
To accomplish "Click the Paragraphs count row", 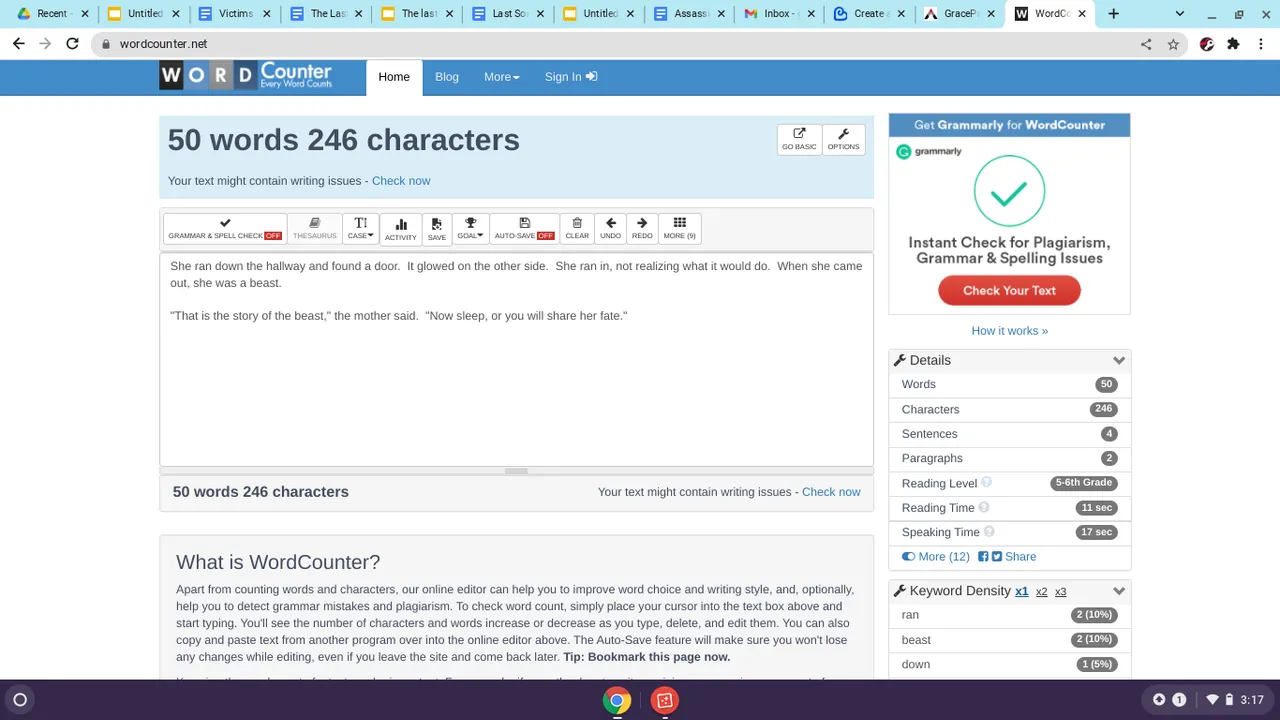I will pos(1010,458).
